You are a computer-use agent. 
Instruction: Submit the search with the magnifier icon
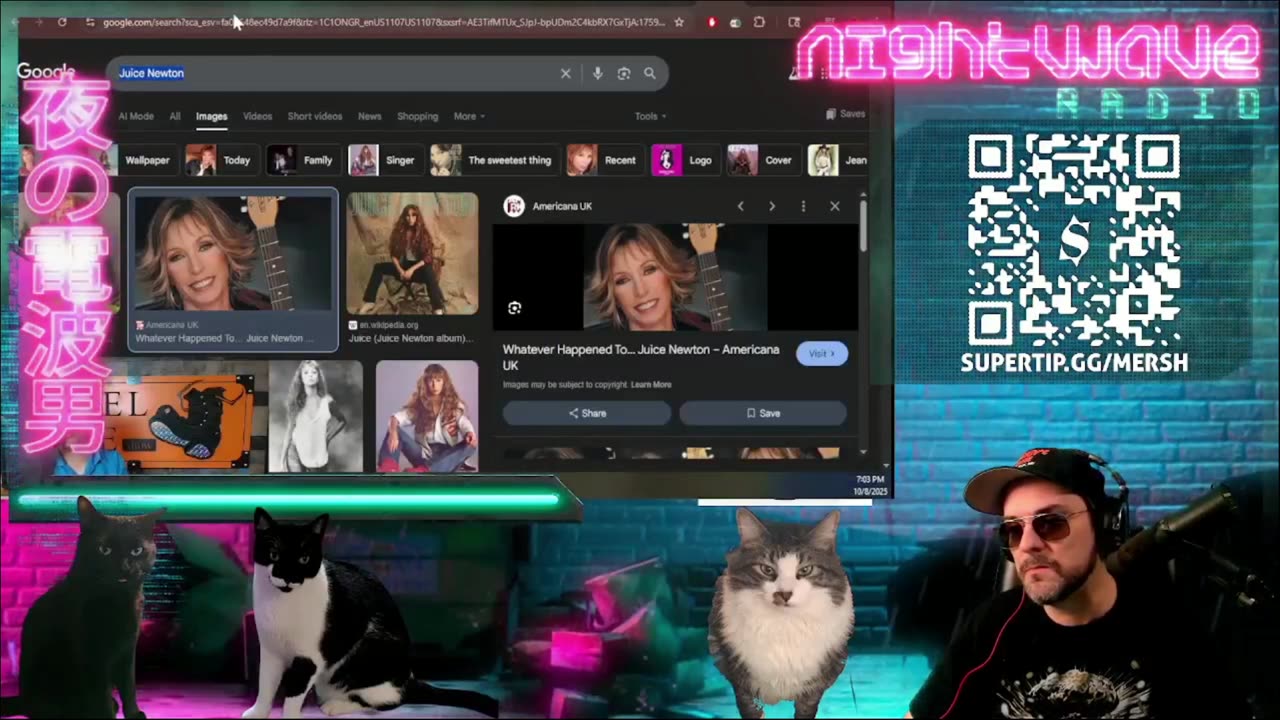[x=650, y=73]
